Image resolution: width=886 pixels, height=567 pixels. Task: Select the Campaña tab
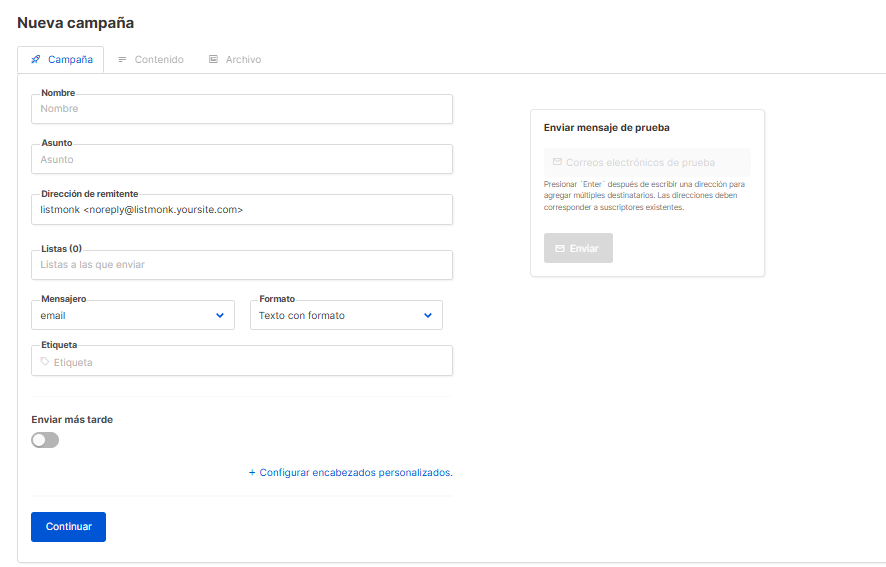(x=61, y=60)
